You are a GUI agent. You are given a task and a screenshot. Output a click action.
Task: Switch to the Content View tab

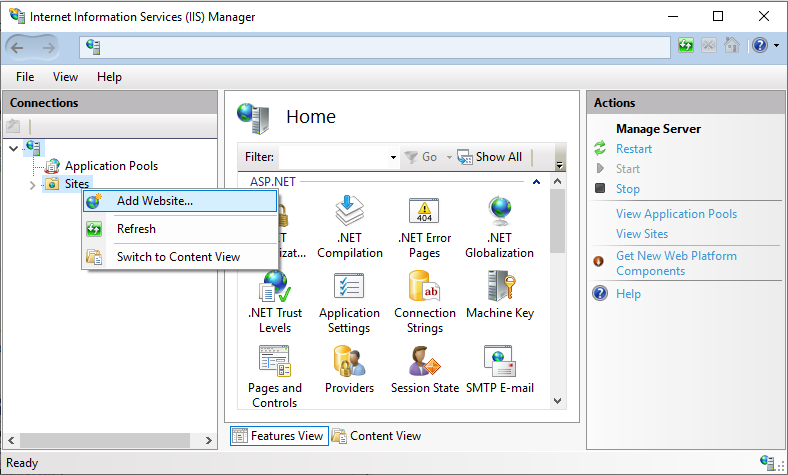coord(377,436)
